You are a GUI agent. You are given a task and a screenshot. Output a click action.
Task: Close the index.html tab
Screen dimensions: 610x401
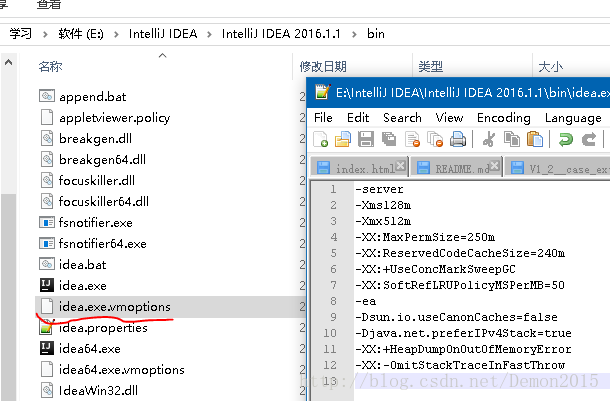click(x=401, y=166)
